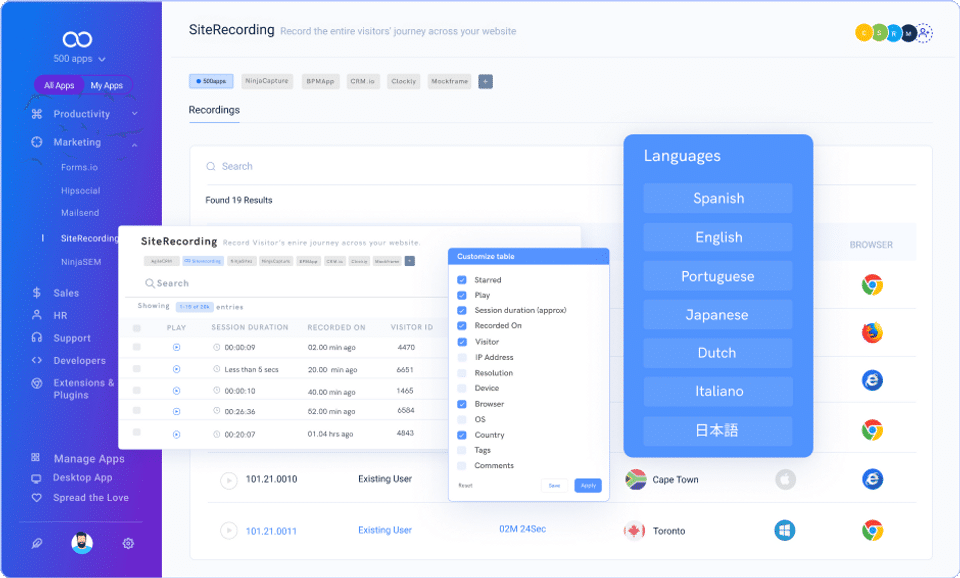The width and height of the screenshot is (960, 578).
Task: Toggle Session duration (approx) checkbox
Action: pyautogui.click(x=462, y=310)
